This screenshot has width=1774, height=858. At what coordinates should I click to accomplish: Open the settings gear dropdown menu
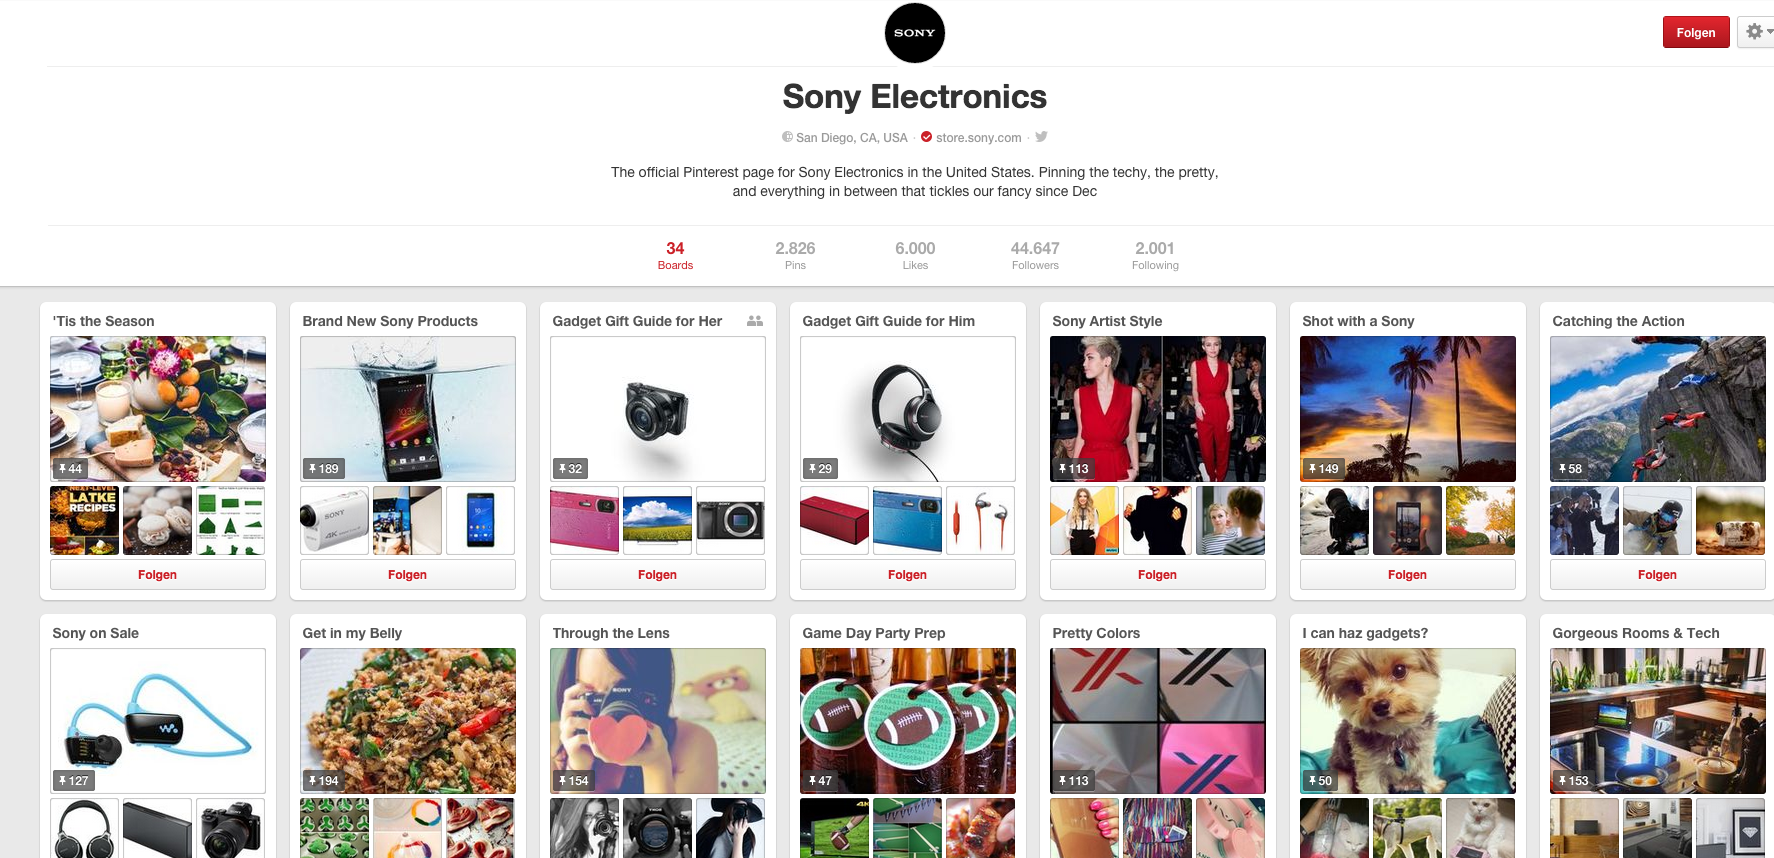coord(1756,32)
